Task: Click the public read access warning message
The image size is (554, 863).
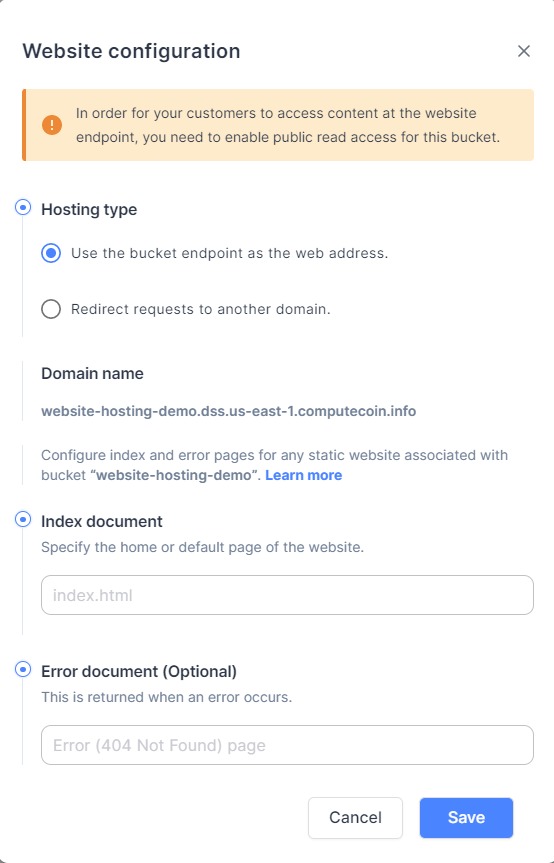Action: point(288,125)
